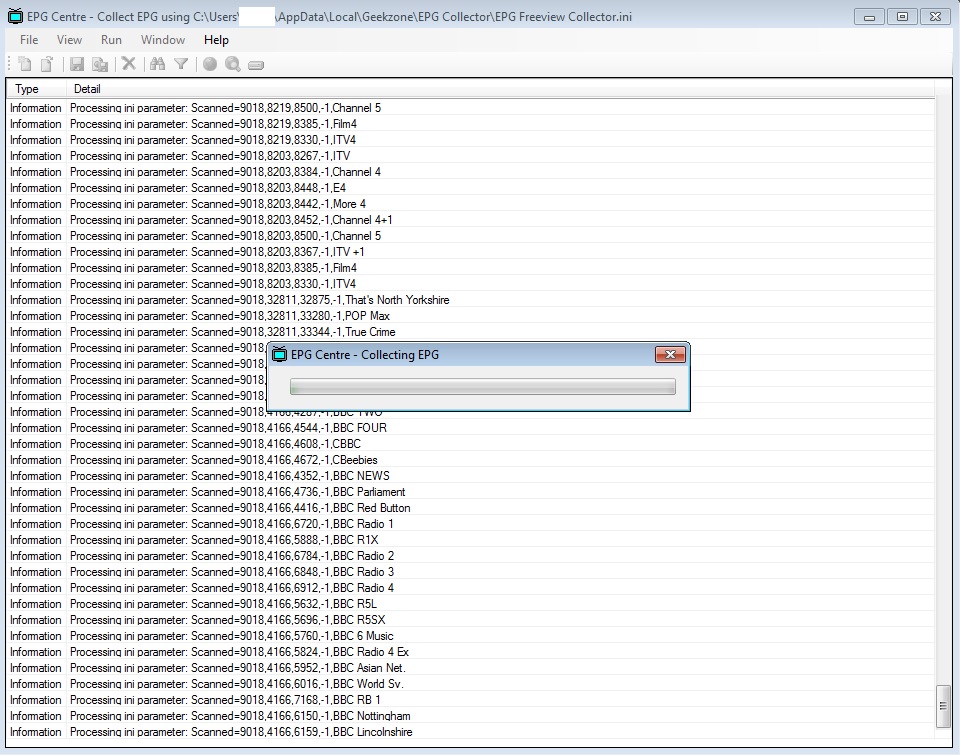Click the magnifier search toolbar icon

pyautogui.click(x=233, y=64)
